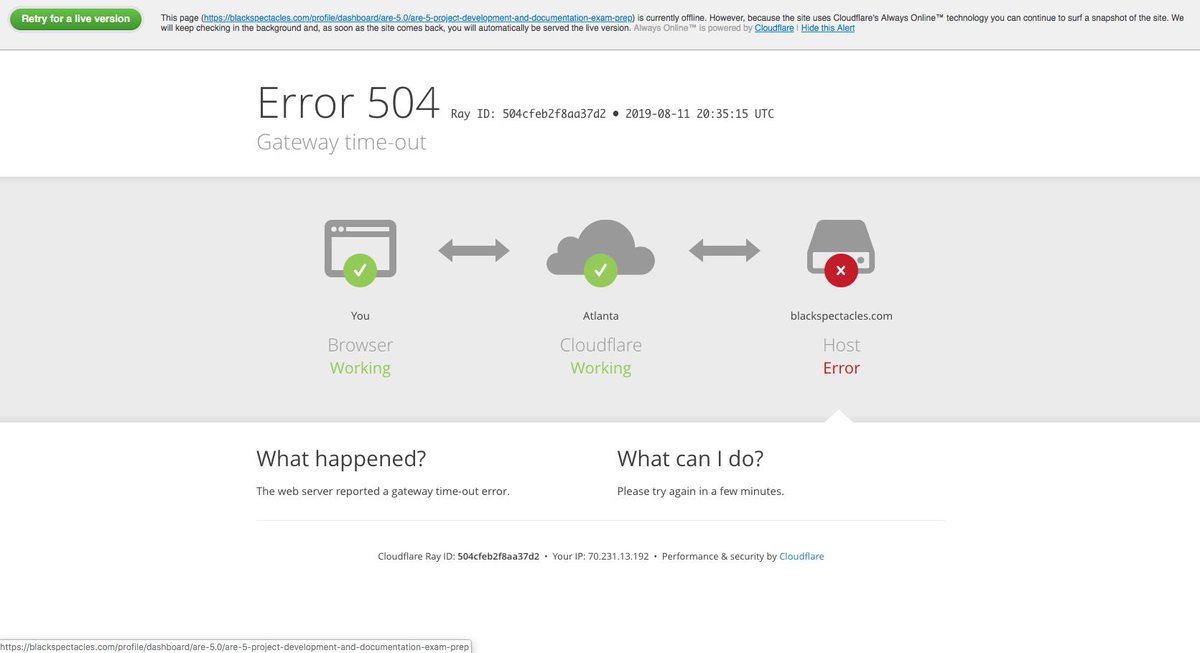Click the Gateway time-out subtitle

click(x=342, y=142)
